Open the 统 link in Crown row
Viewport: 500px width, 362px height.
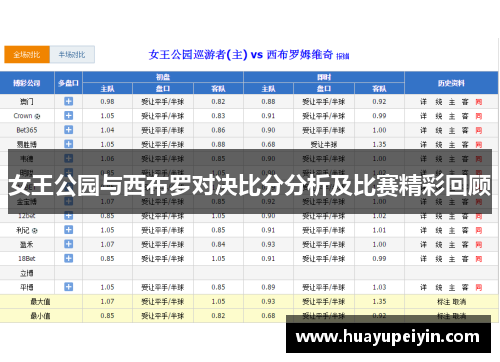[439, 116]
